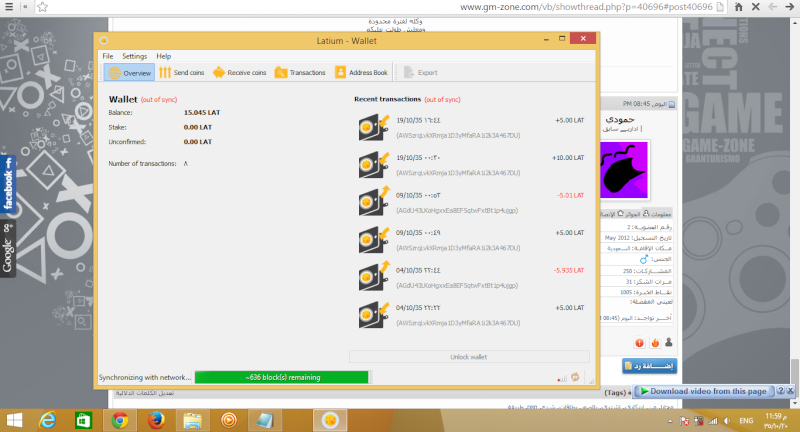Click the Export toolbar button
Screen dimensions: 800x432
[419, 73]
